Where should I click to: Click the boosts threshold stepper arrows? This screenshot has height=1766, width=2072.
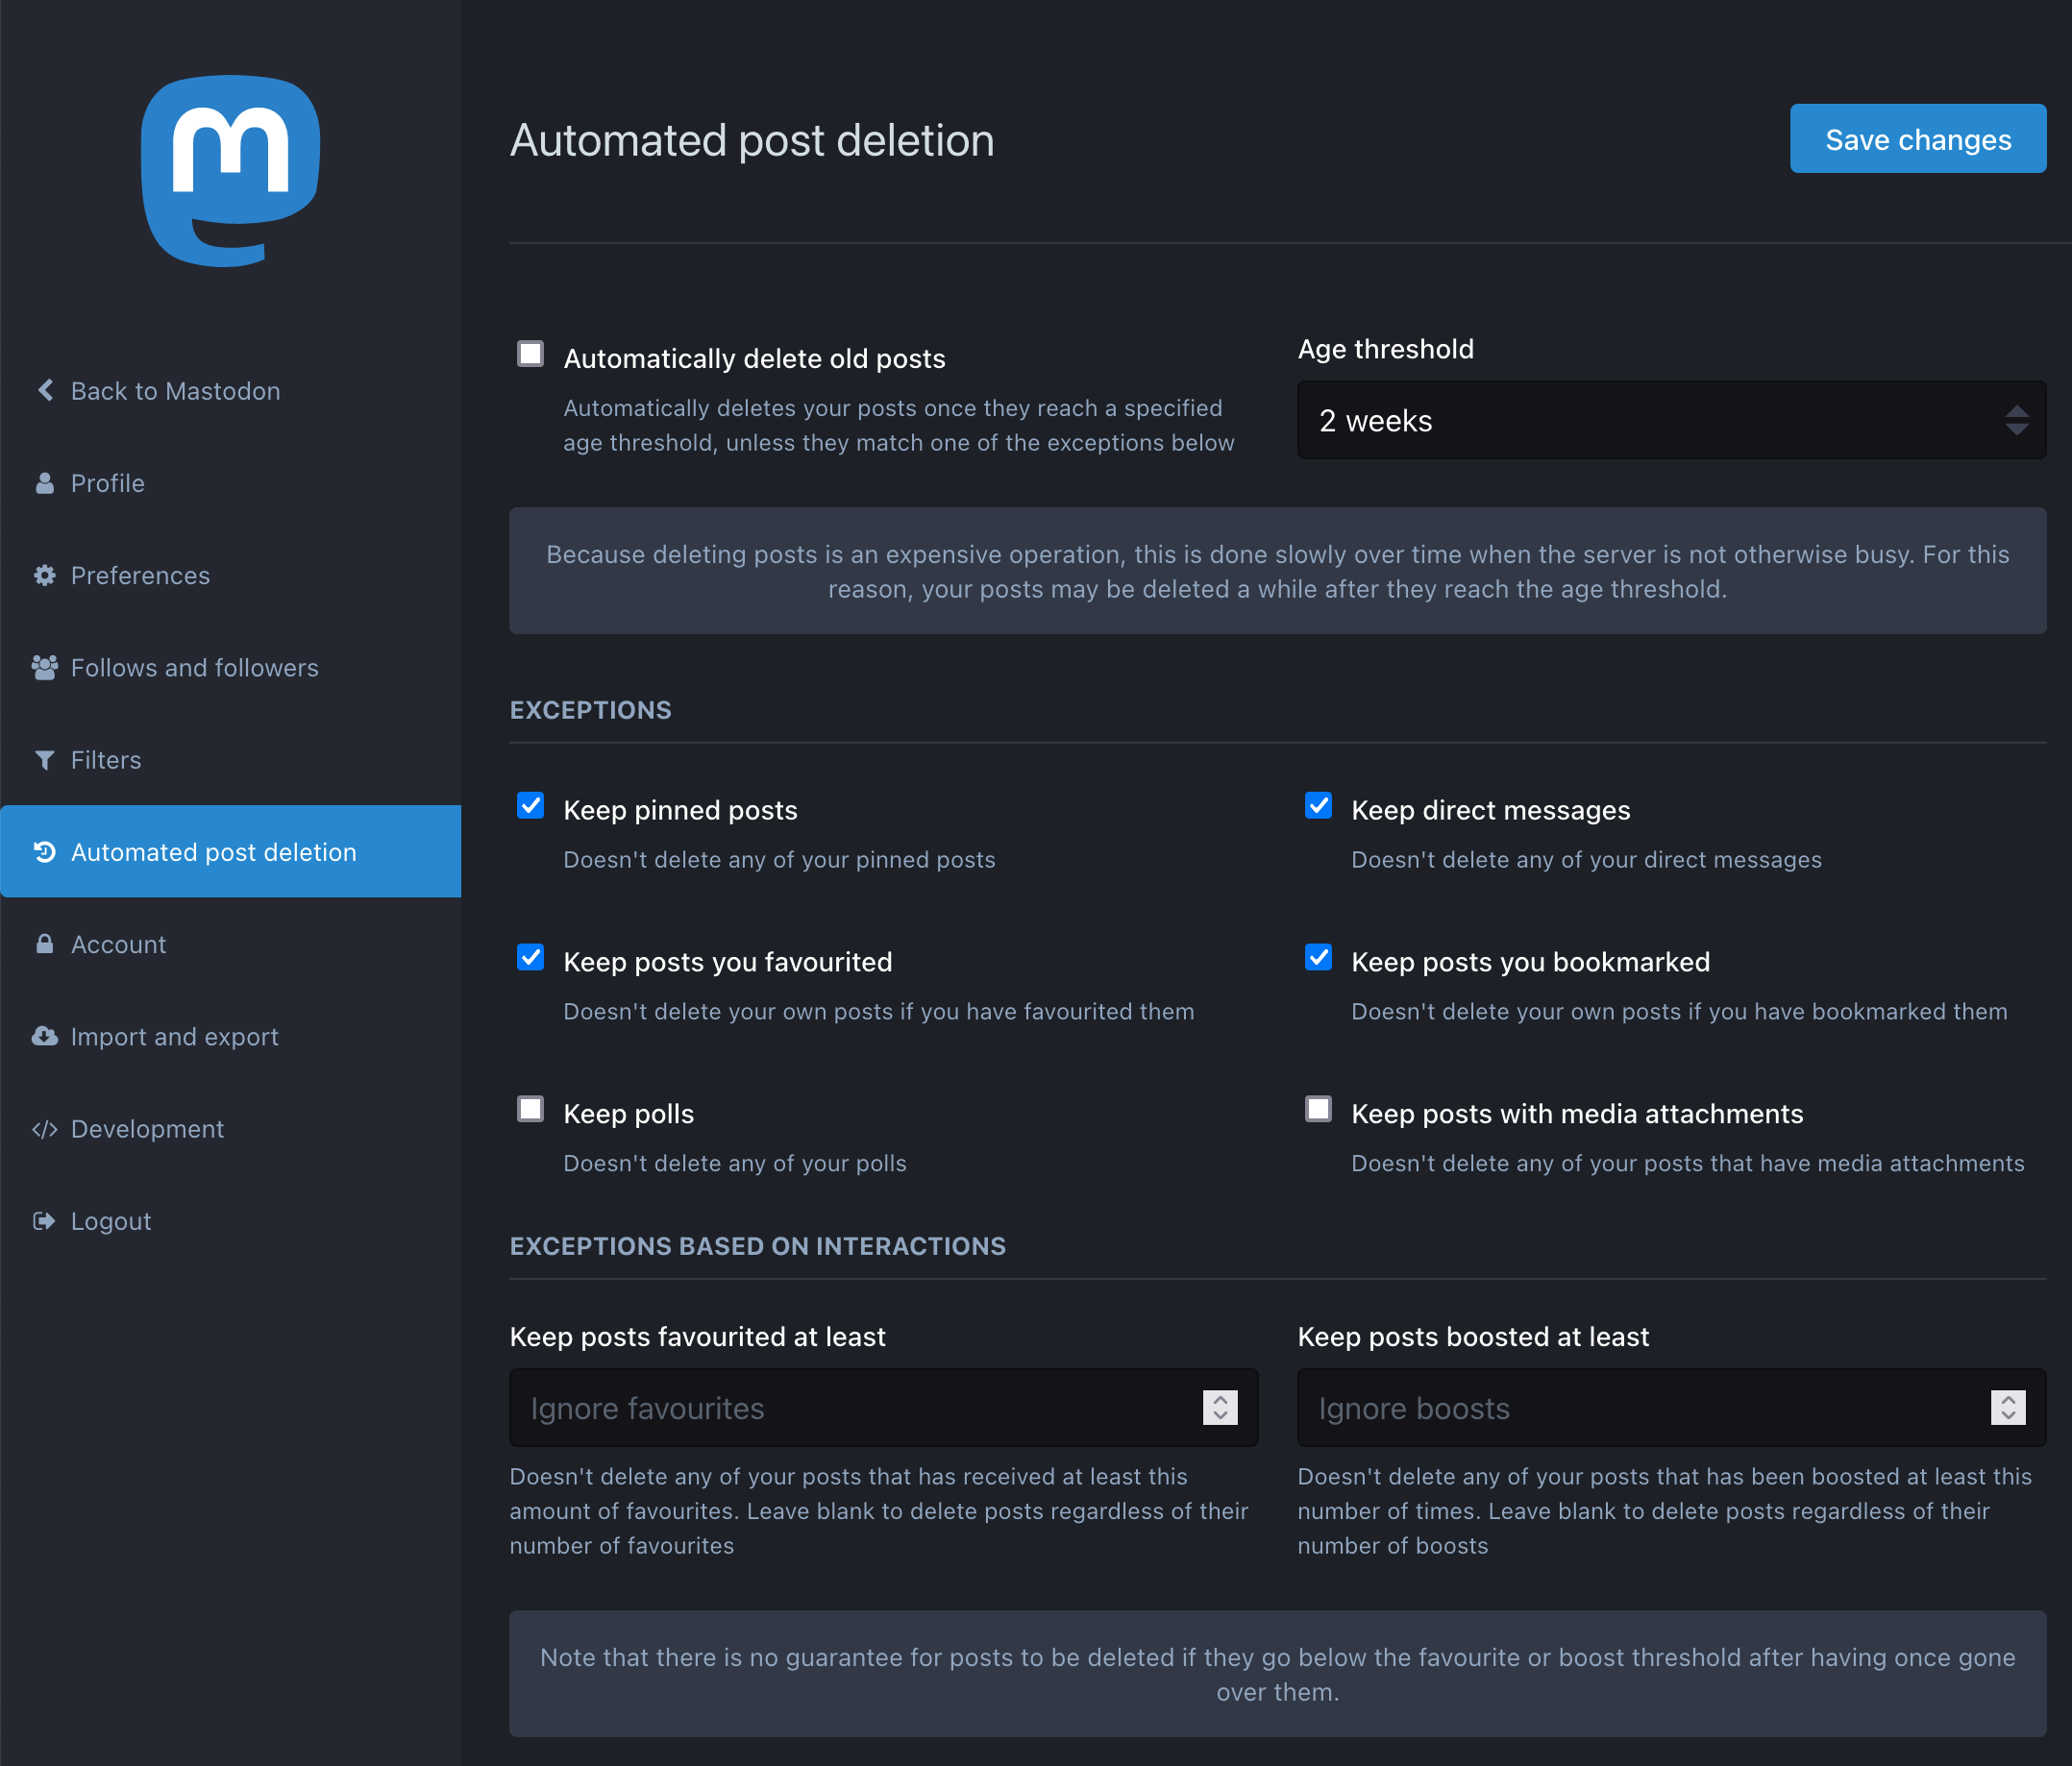click(x=2008, y=1408)
